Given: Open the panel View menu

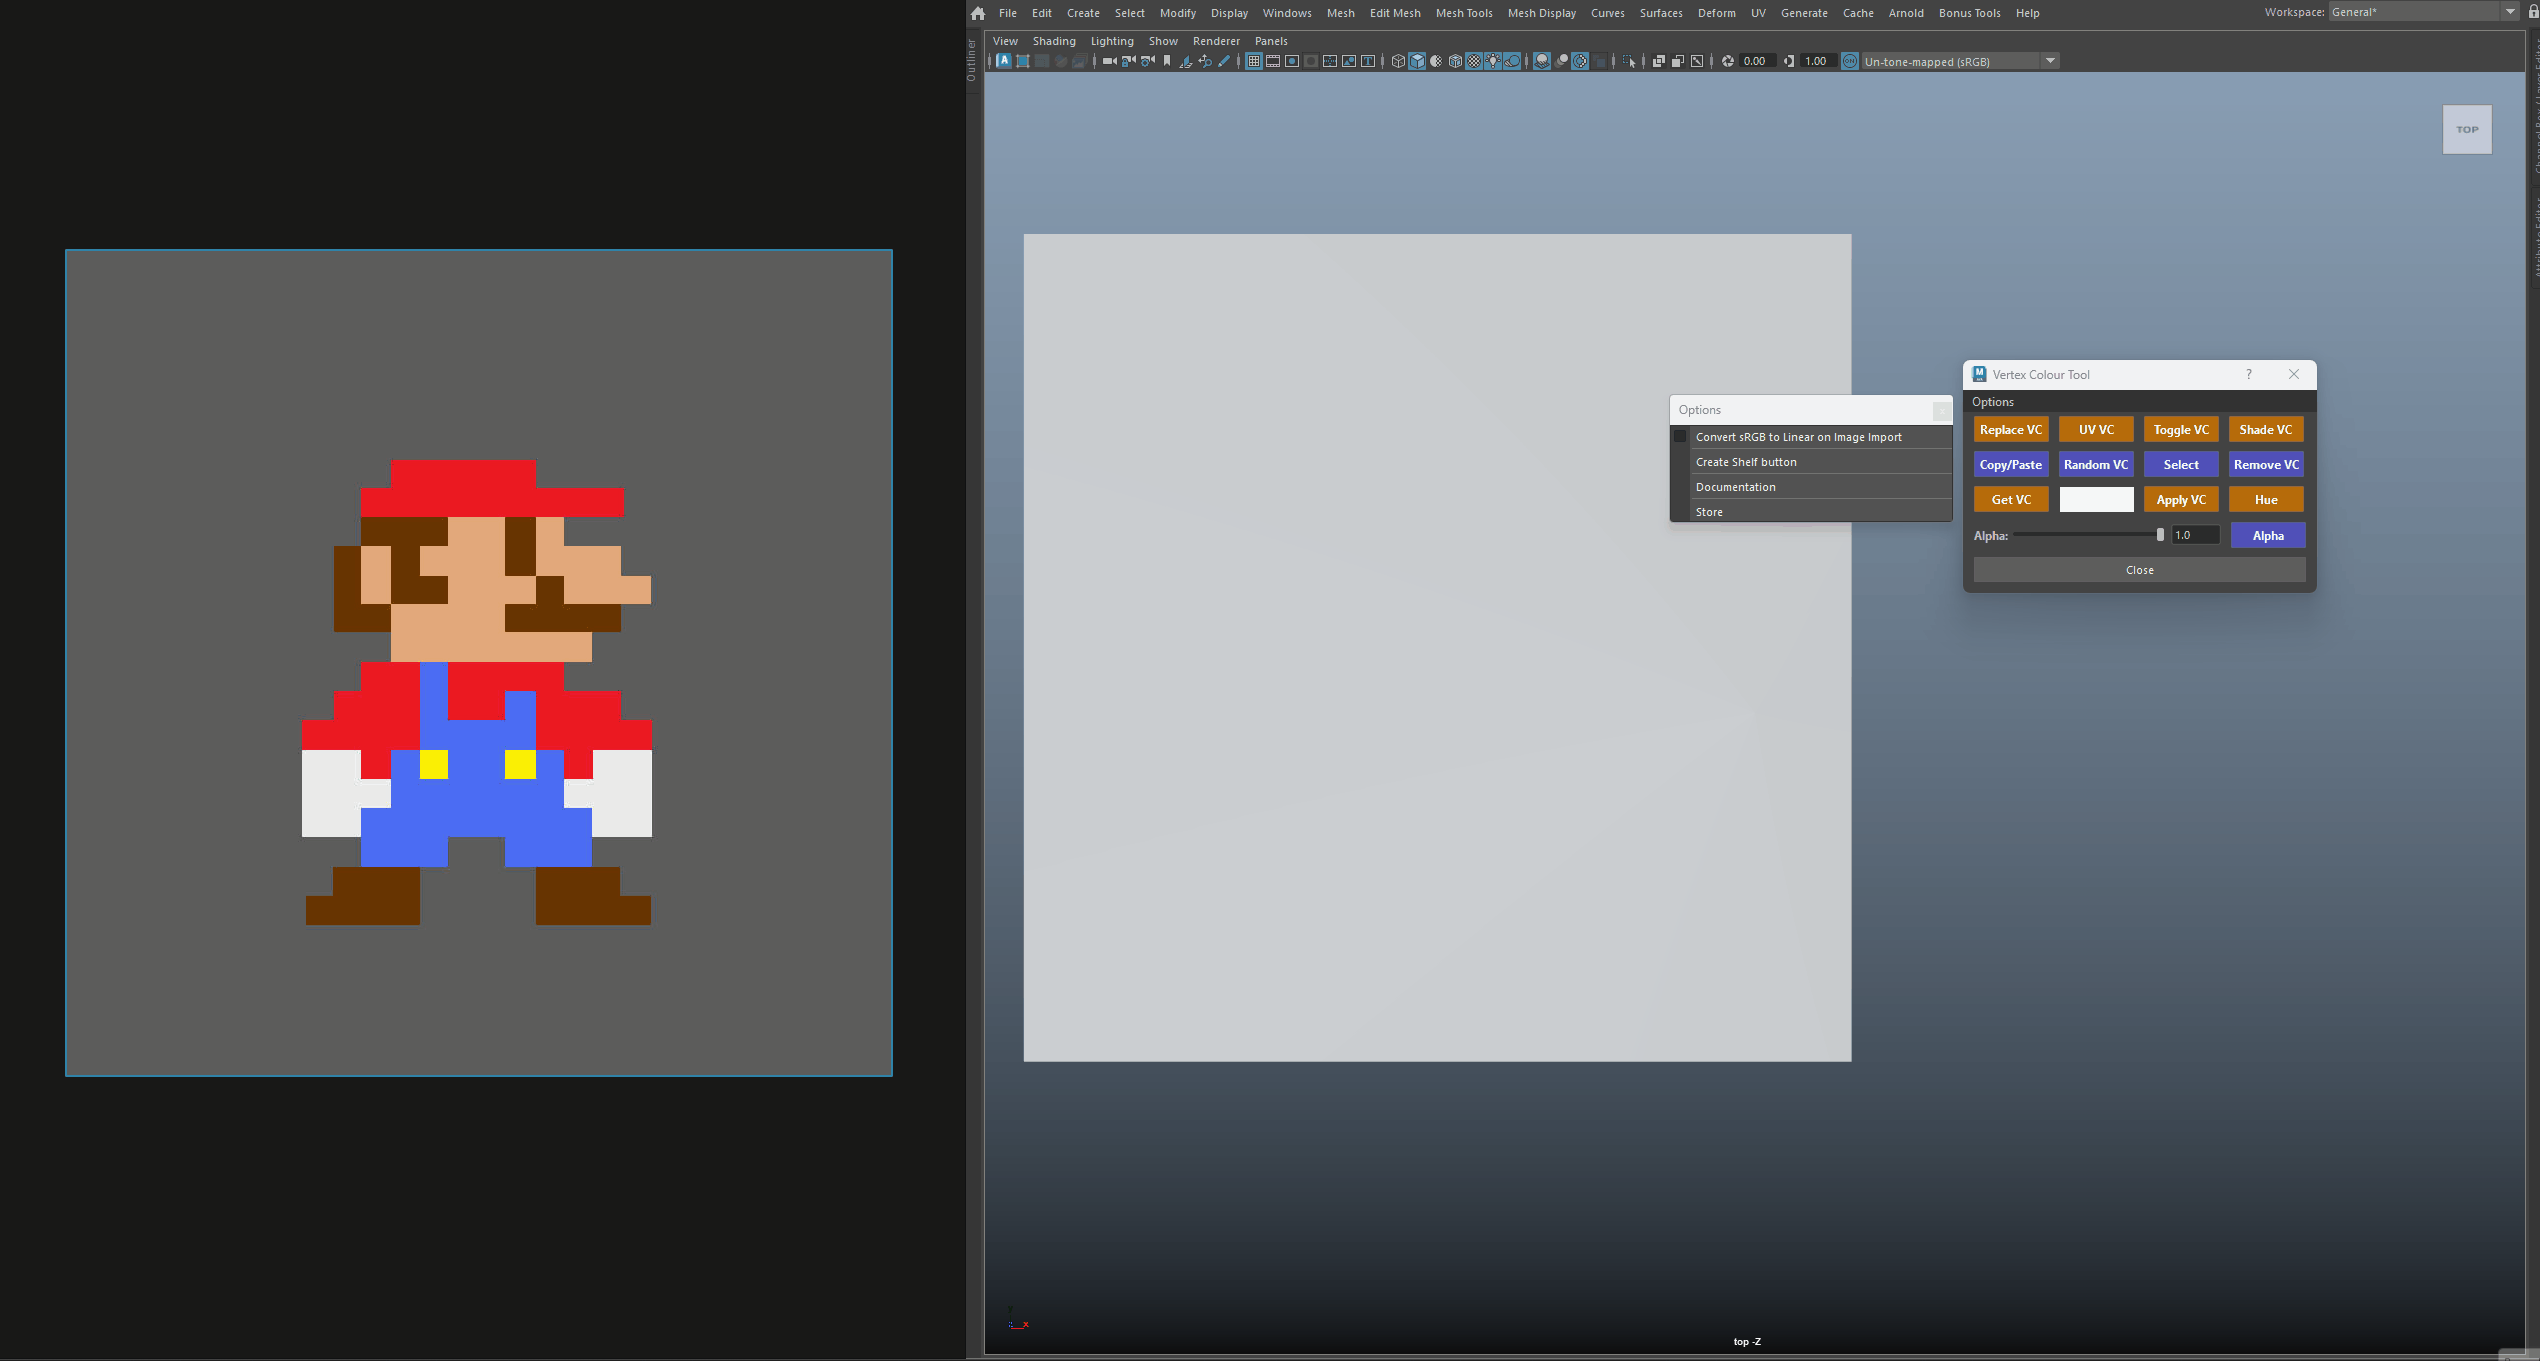Looking at the screenshot, I should click(x=1005, y=41).
